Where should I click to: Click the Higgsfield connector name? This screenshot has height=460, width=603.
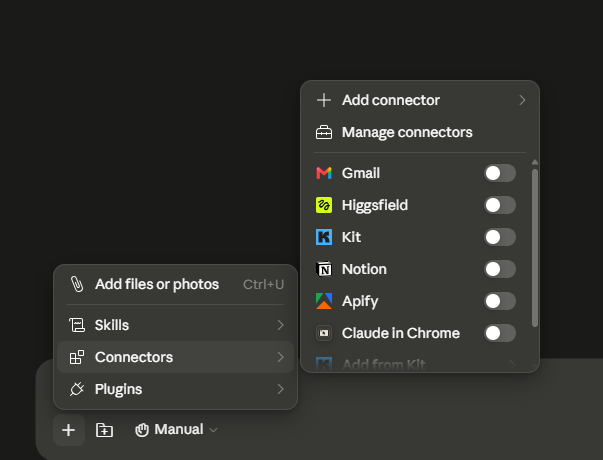(x=375, y=205)
